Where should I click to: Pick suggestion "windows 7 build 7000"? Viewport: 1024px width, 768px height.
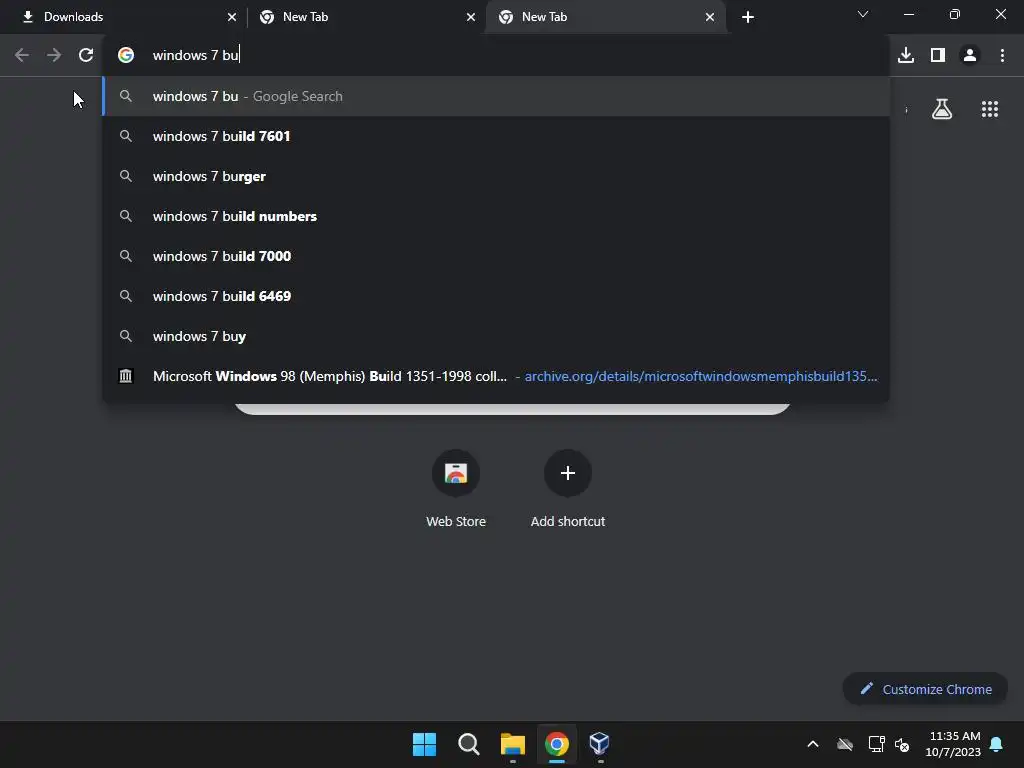[496, 256]
